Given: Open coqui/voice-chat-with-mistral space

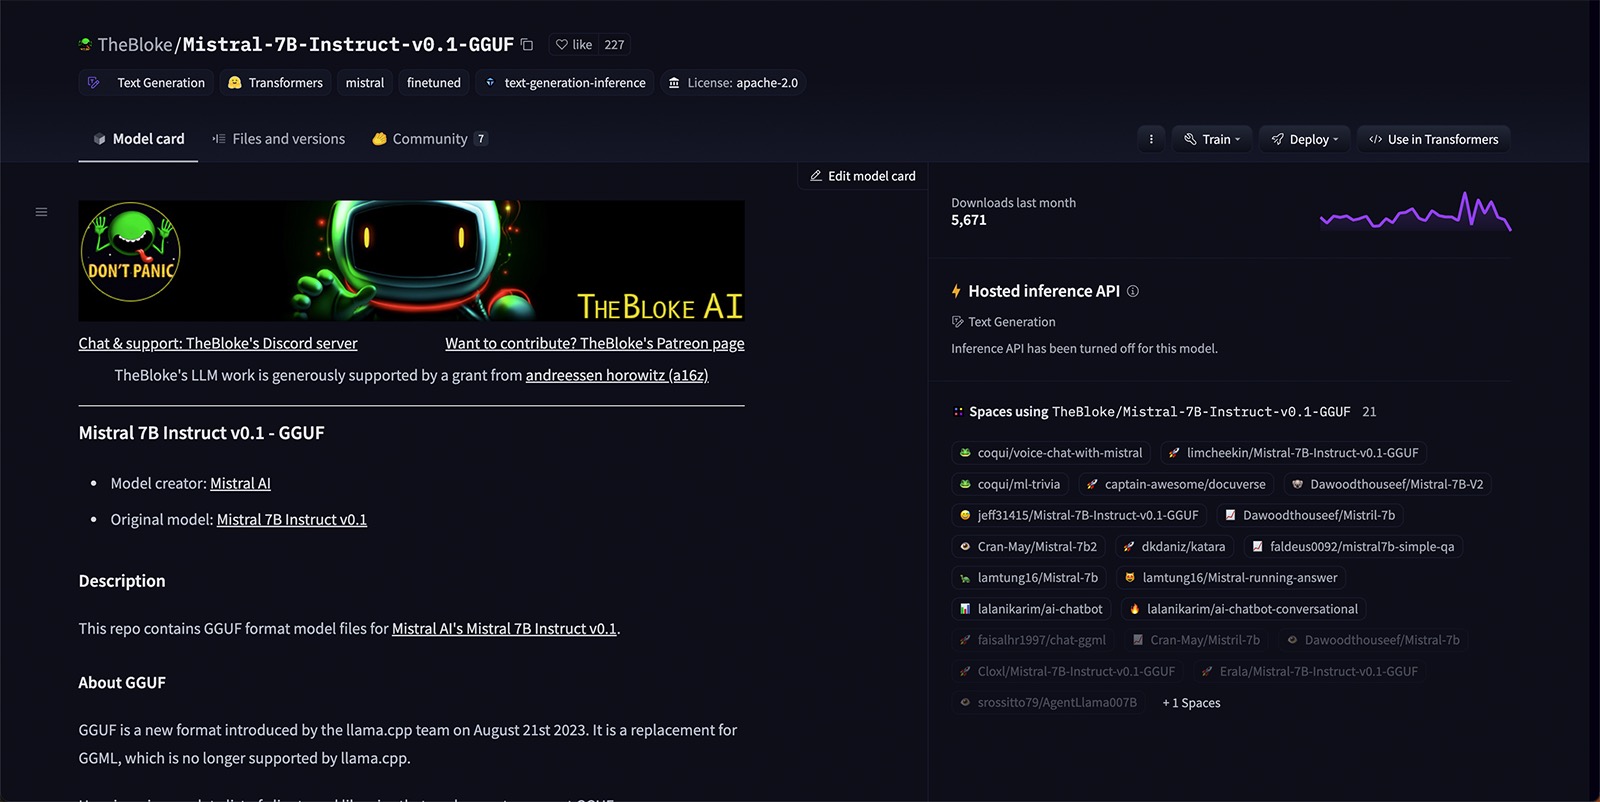Looking at the screenshot, I should coord(1051,453).
